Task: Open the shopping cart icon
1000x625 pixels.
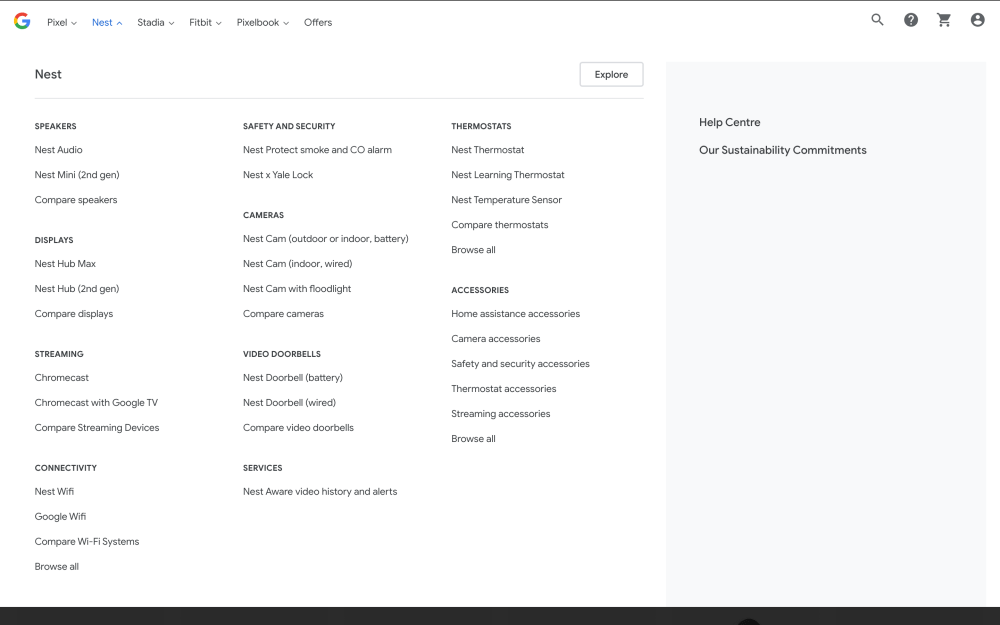Action: 944,20
